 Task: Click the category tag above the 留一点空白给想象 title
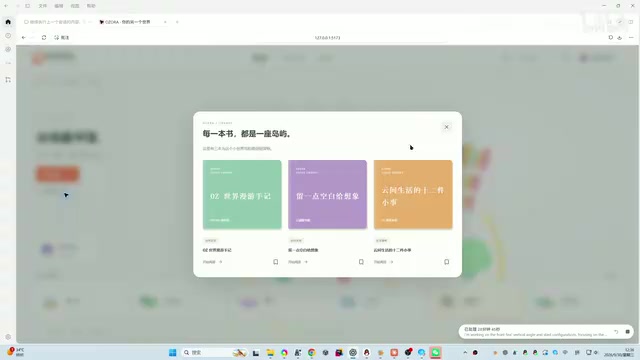click(x=296, y=240)
